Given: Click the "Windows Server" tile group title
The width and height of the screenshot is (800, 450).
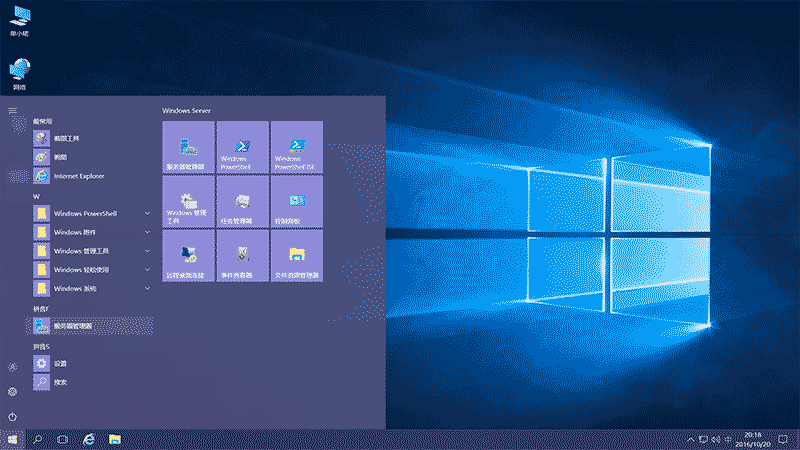Looking at the screenshot, I should 186,110.
